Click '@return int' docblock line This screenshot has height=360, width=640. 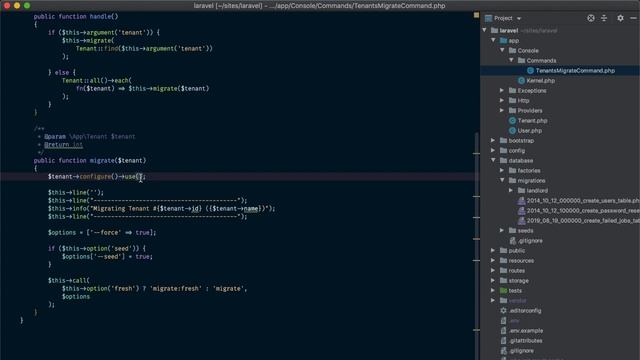[x=63, y=144]
